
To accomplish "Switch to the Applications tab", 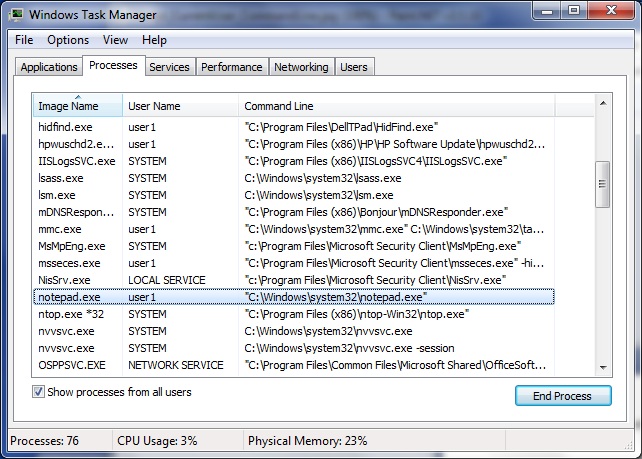I will point(49,67).
